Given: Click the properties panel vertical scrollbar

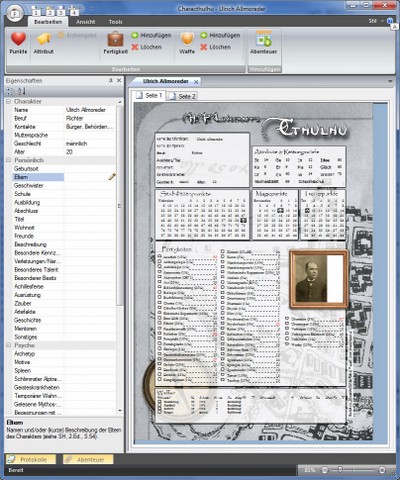Looking at the screenshot, I should point(120,205).
